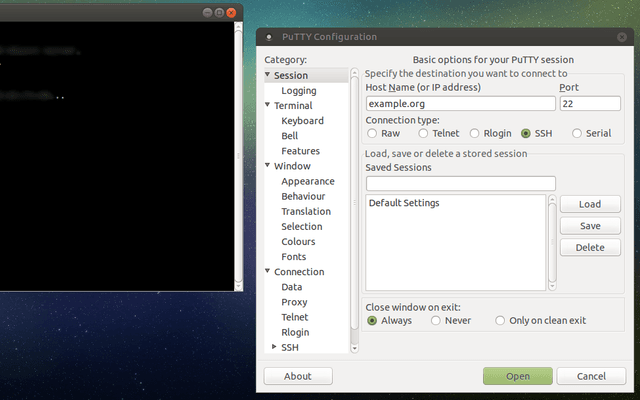Collapse the Connection category triangle
This screenshot has width=640, height=400.
267,271
